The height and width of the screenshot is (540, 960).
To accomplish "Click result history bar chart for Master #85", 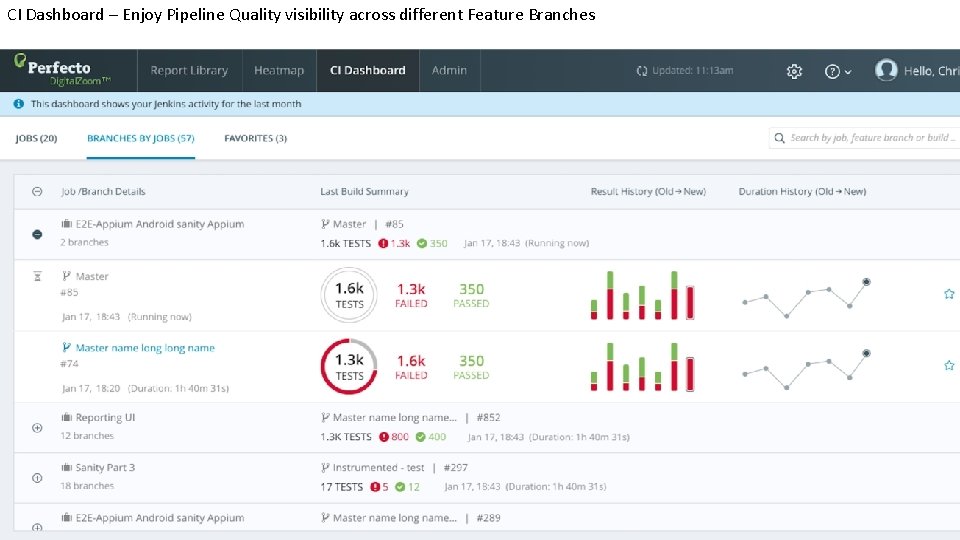I will click(x=642, y=295).
